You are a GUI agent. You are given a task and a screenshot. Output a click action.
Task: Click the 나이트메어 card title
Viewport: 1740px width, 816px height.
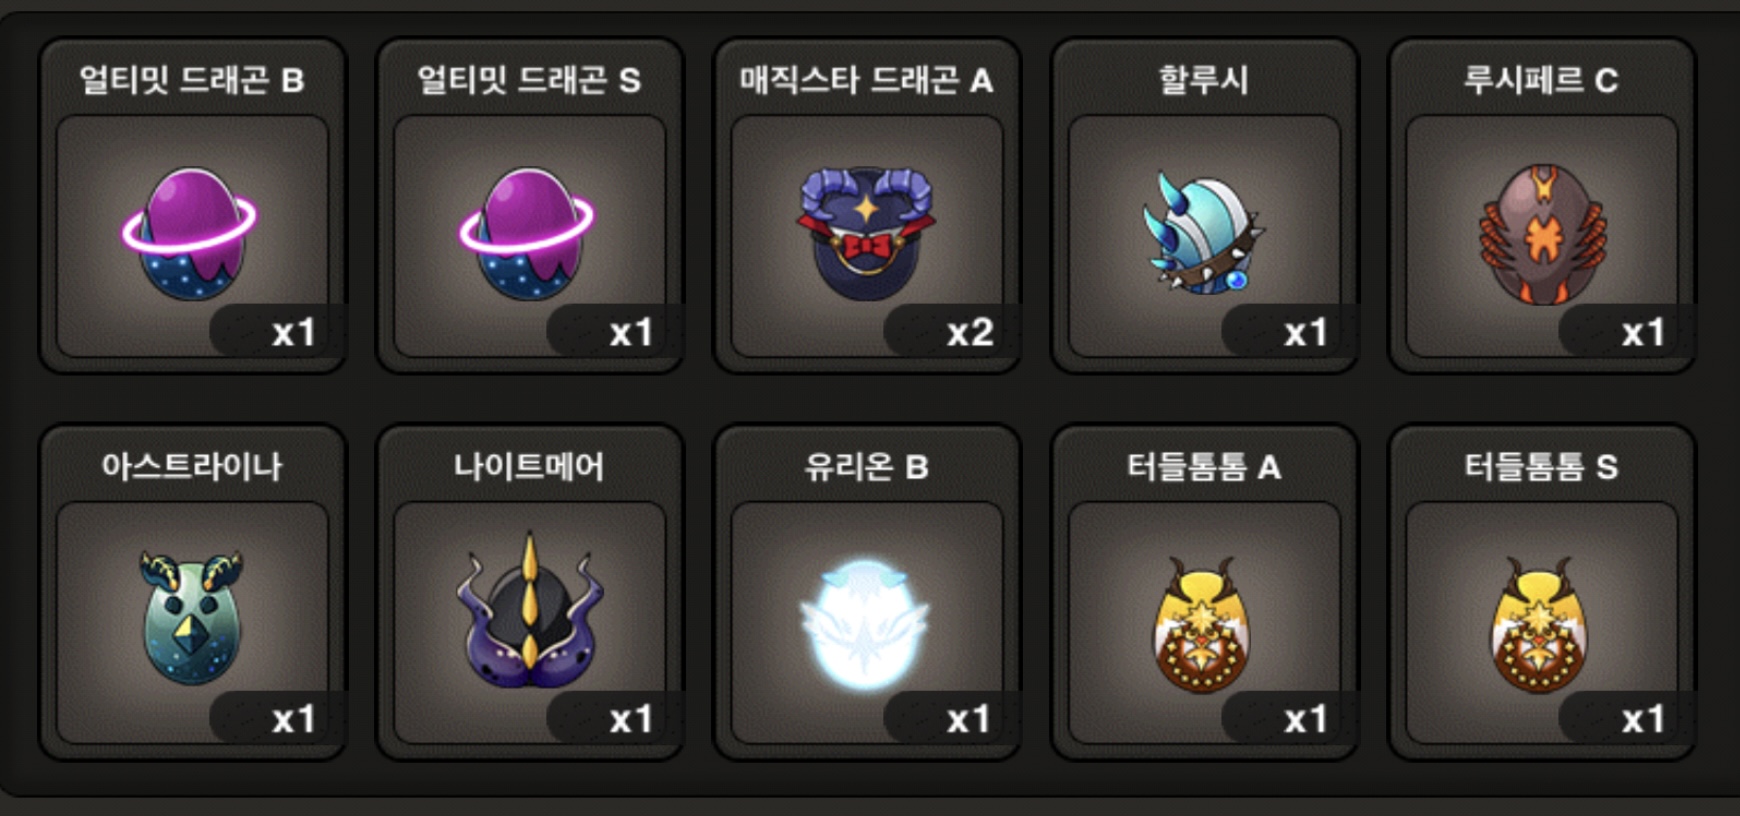click(x=528, y=466)
